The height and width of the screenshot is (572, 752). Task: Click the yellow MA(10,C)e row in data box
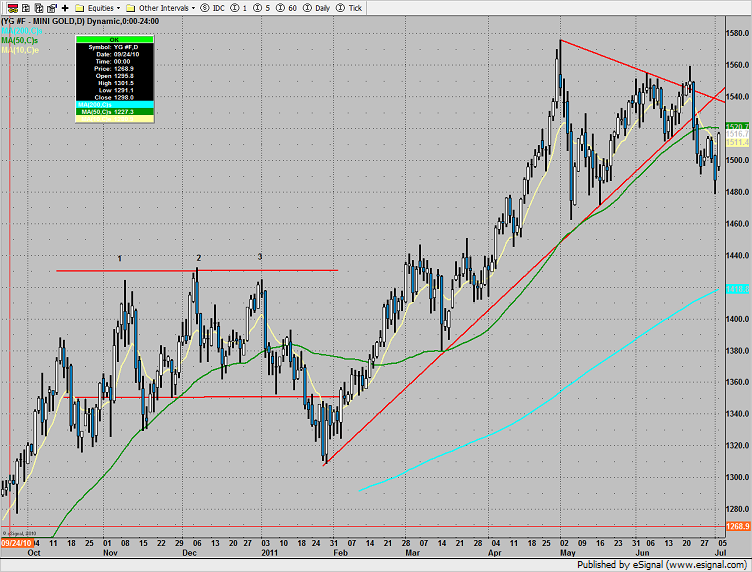[x=115, y=118]
